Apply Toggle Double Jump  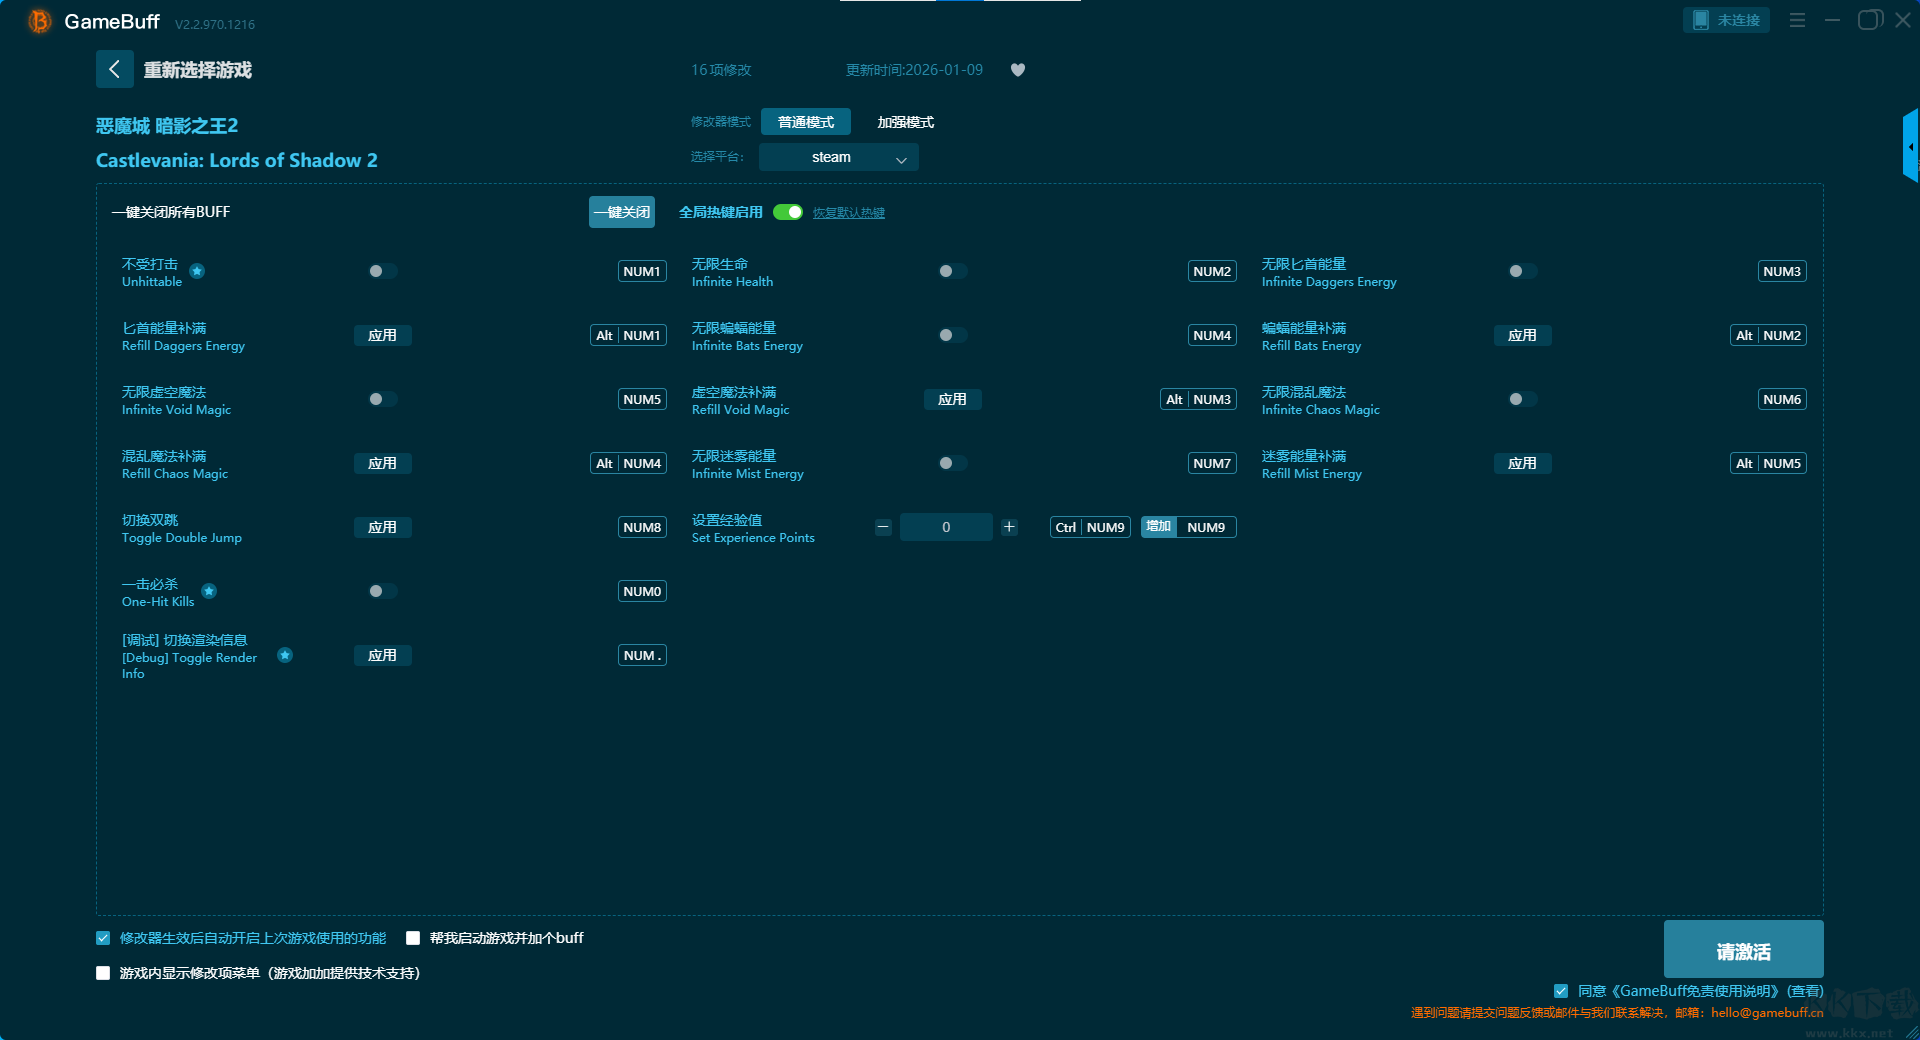[382, 527]
